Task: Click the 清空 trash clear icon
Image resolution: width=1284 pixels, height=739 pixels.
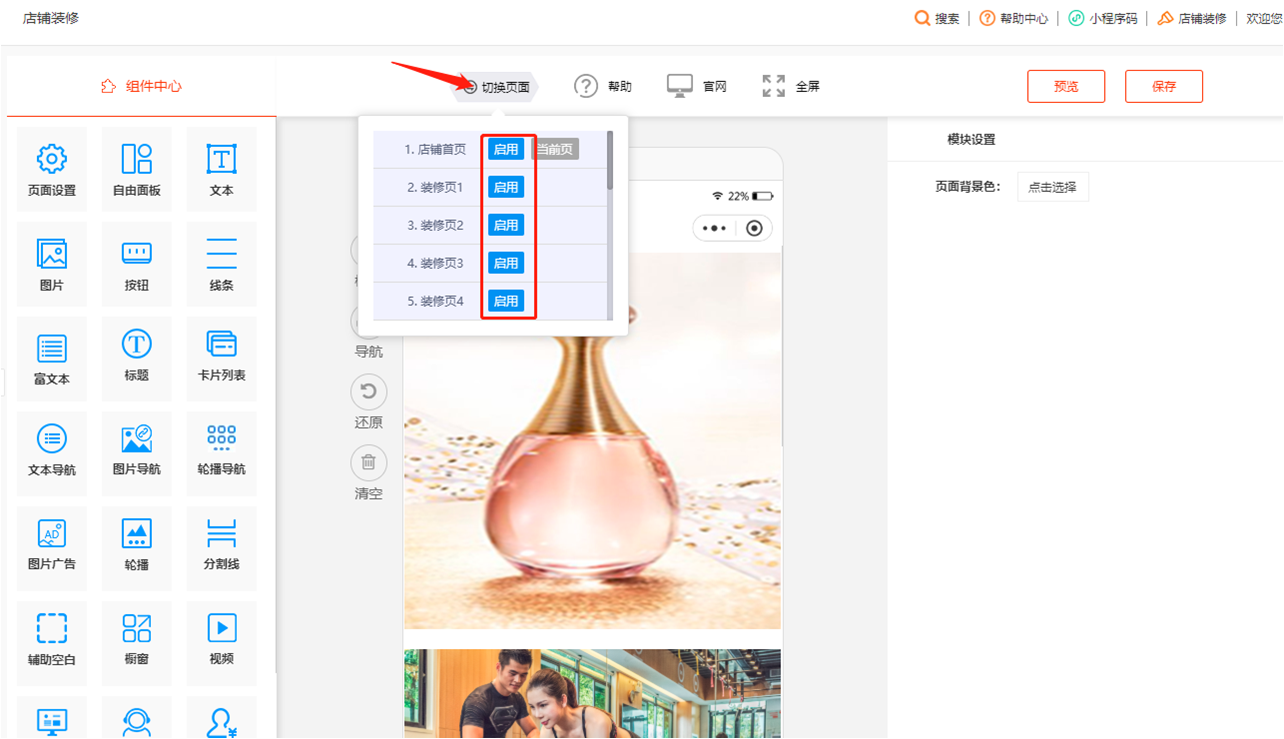Action: [x=369, y=463]
